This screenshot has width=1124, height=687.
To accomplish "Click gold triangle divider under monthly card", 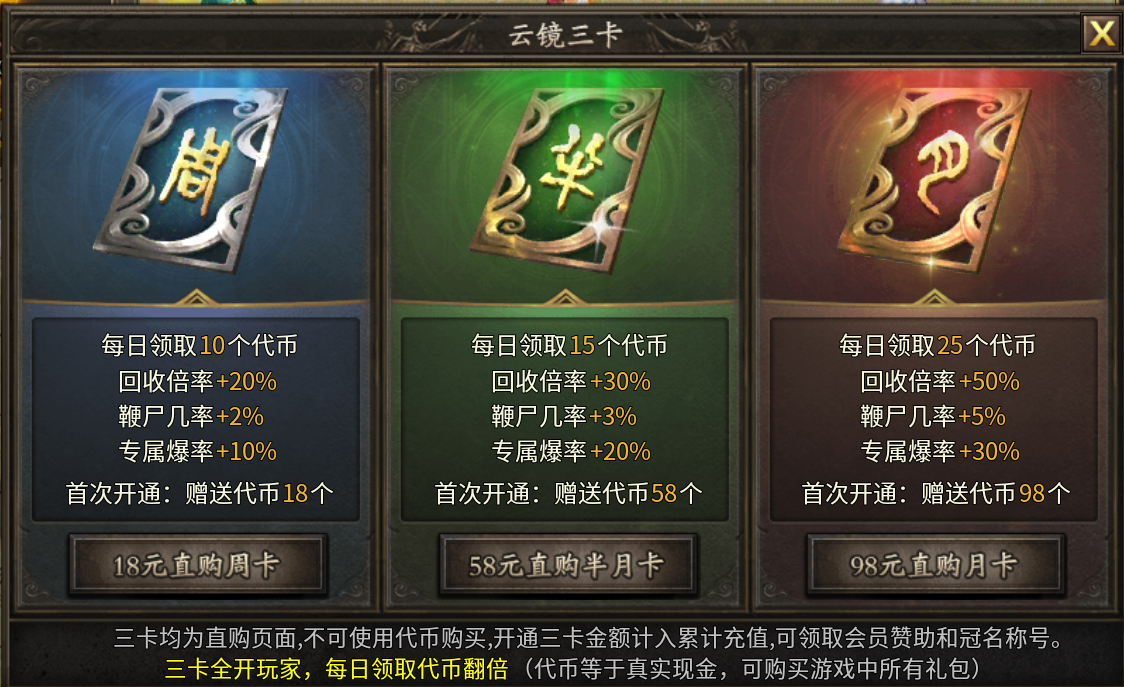I will [933, 297].
